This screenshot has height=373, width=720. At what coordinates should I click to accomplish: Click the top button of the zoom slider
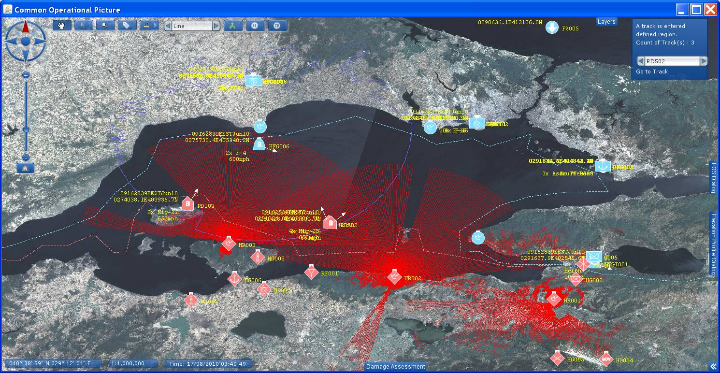click(26, 74)
